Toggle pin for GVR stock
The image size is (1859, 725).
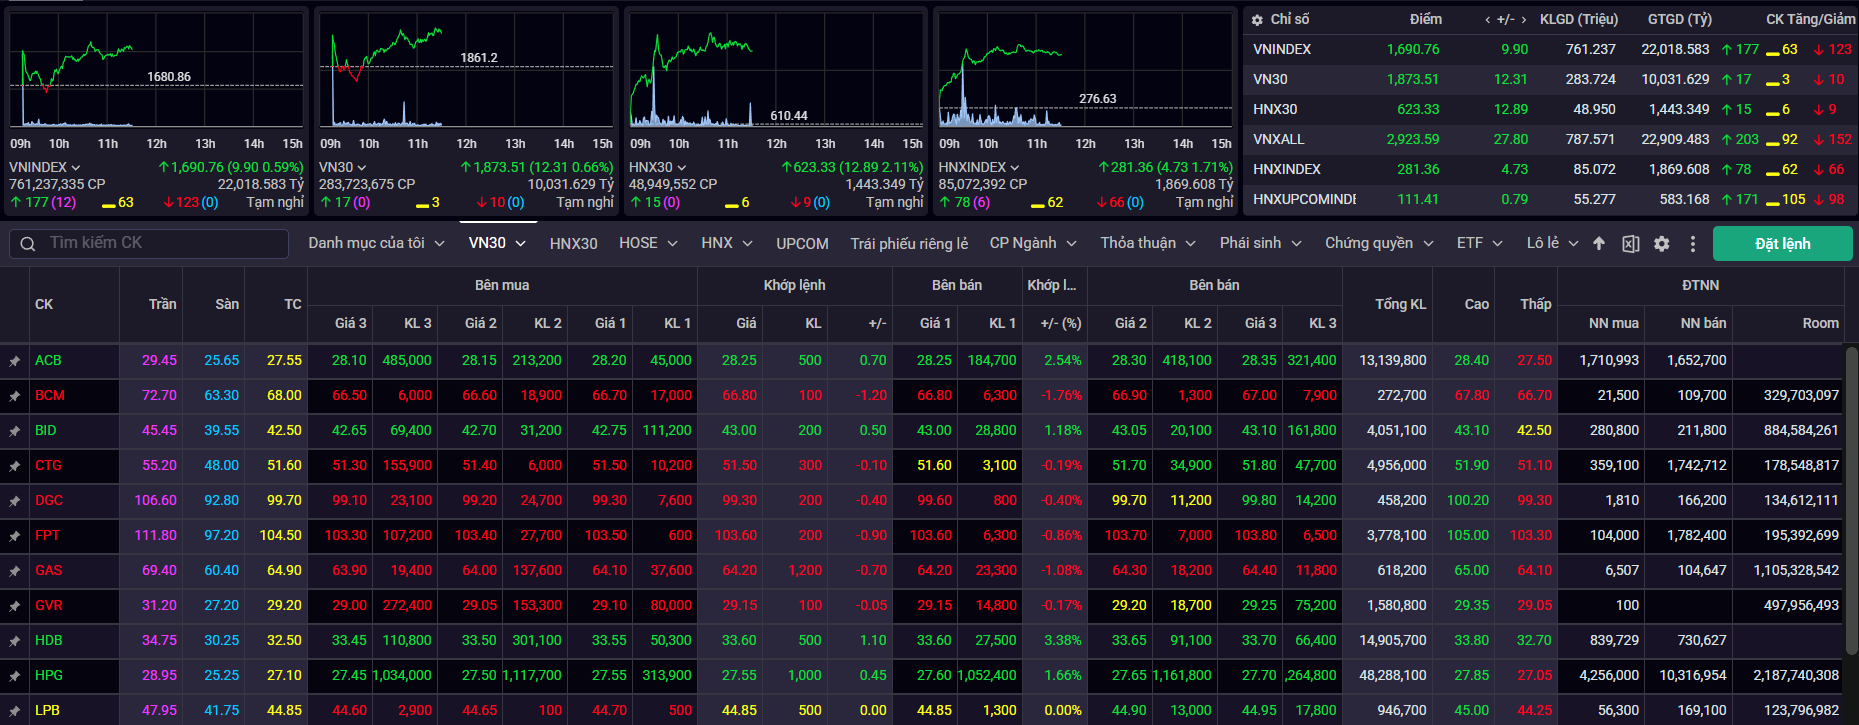coord(15,606)
